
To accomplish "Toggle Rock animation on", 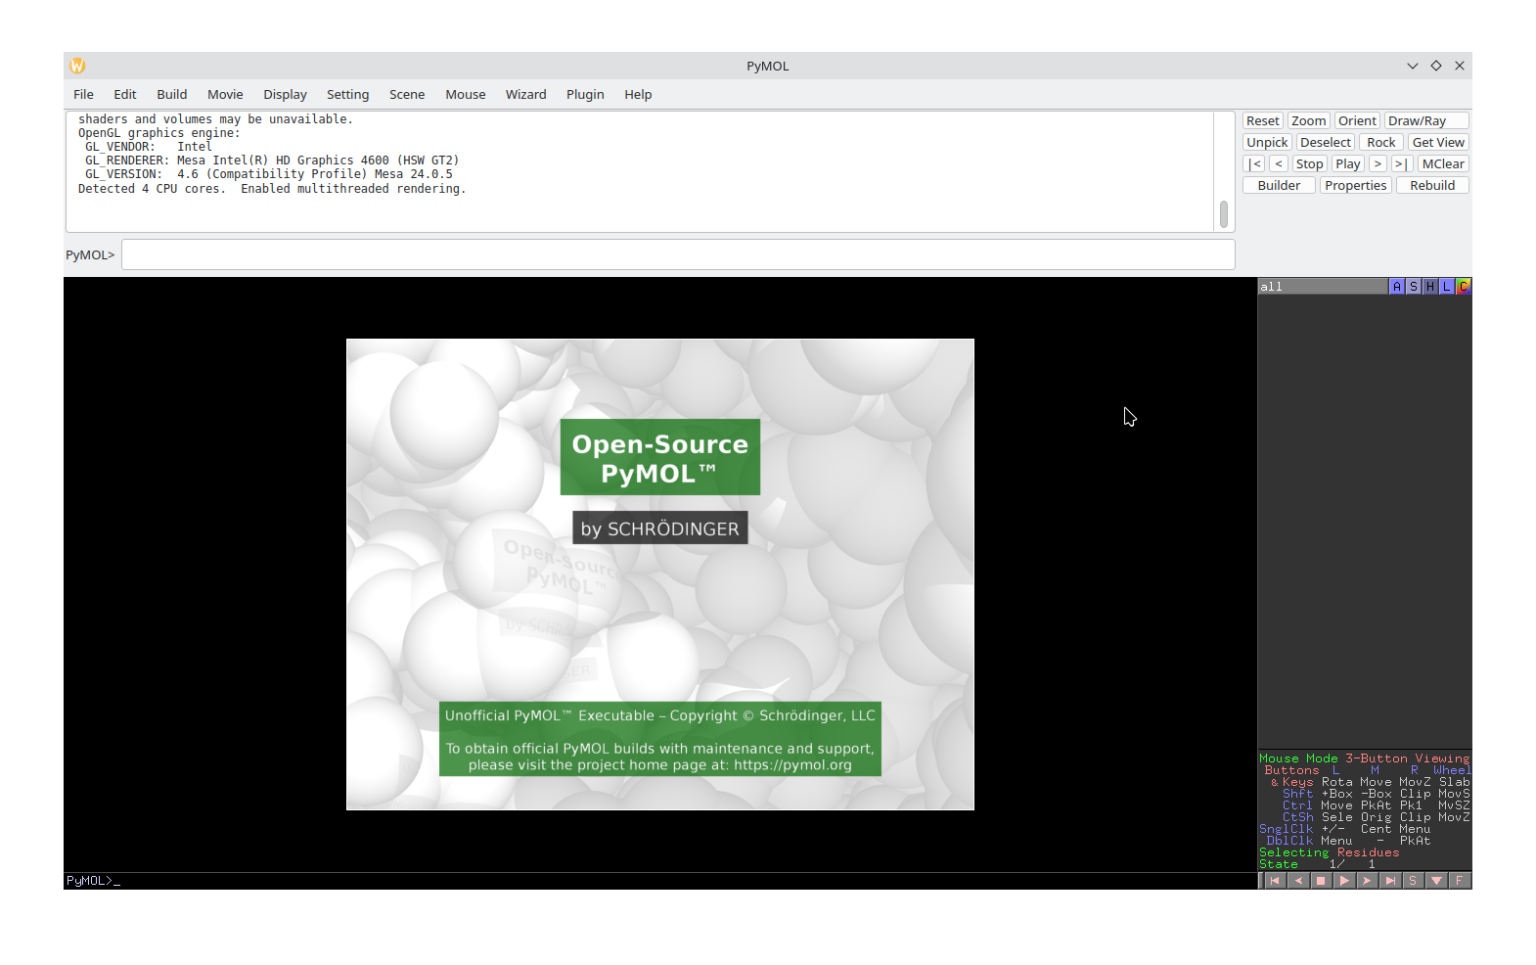I will (1381, 141).
